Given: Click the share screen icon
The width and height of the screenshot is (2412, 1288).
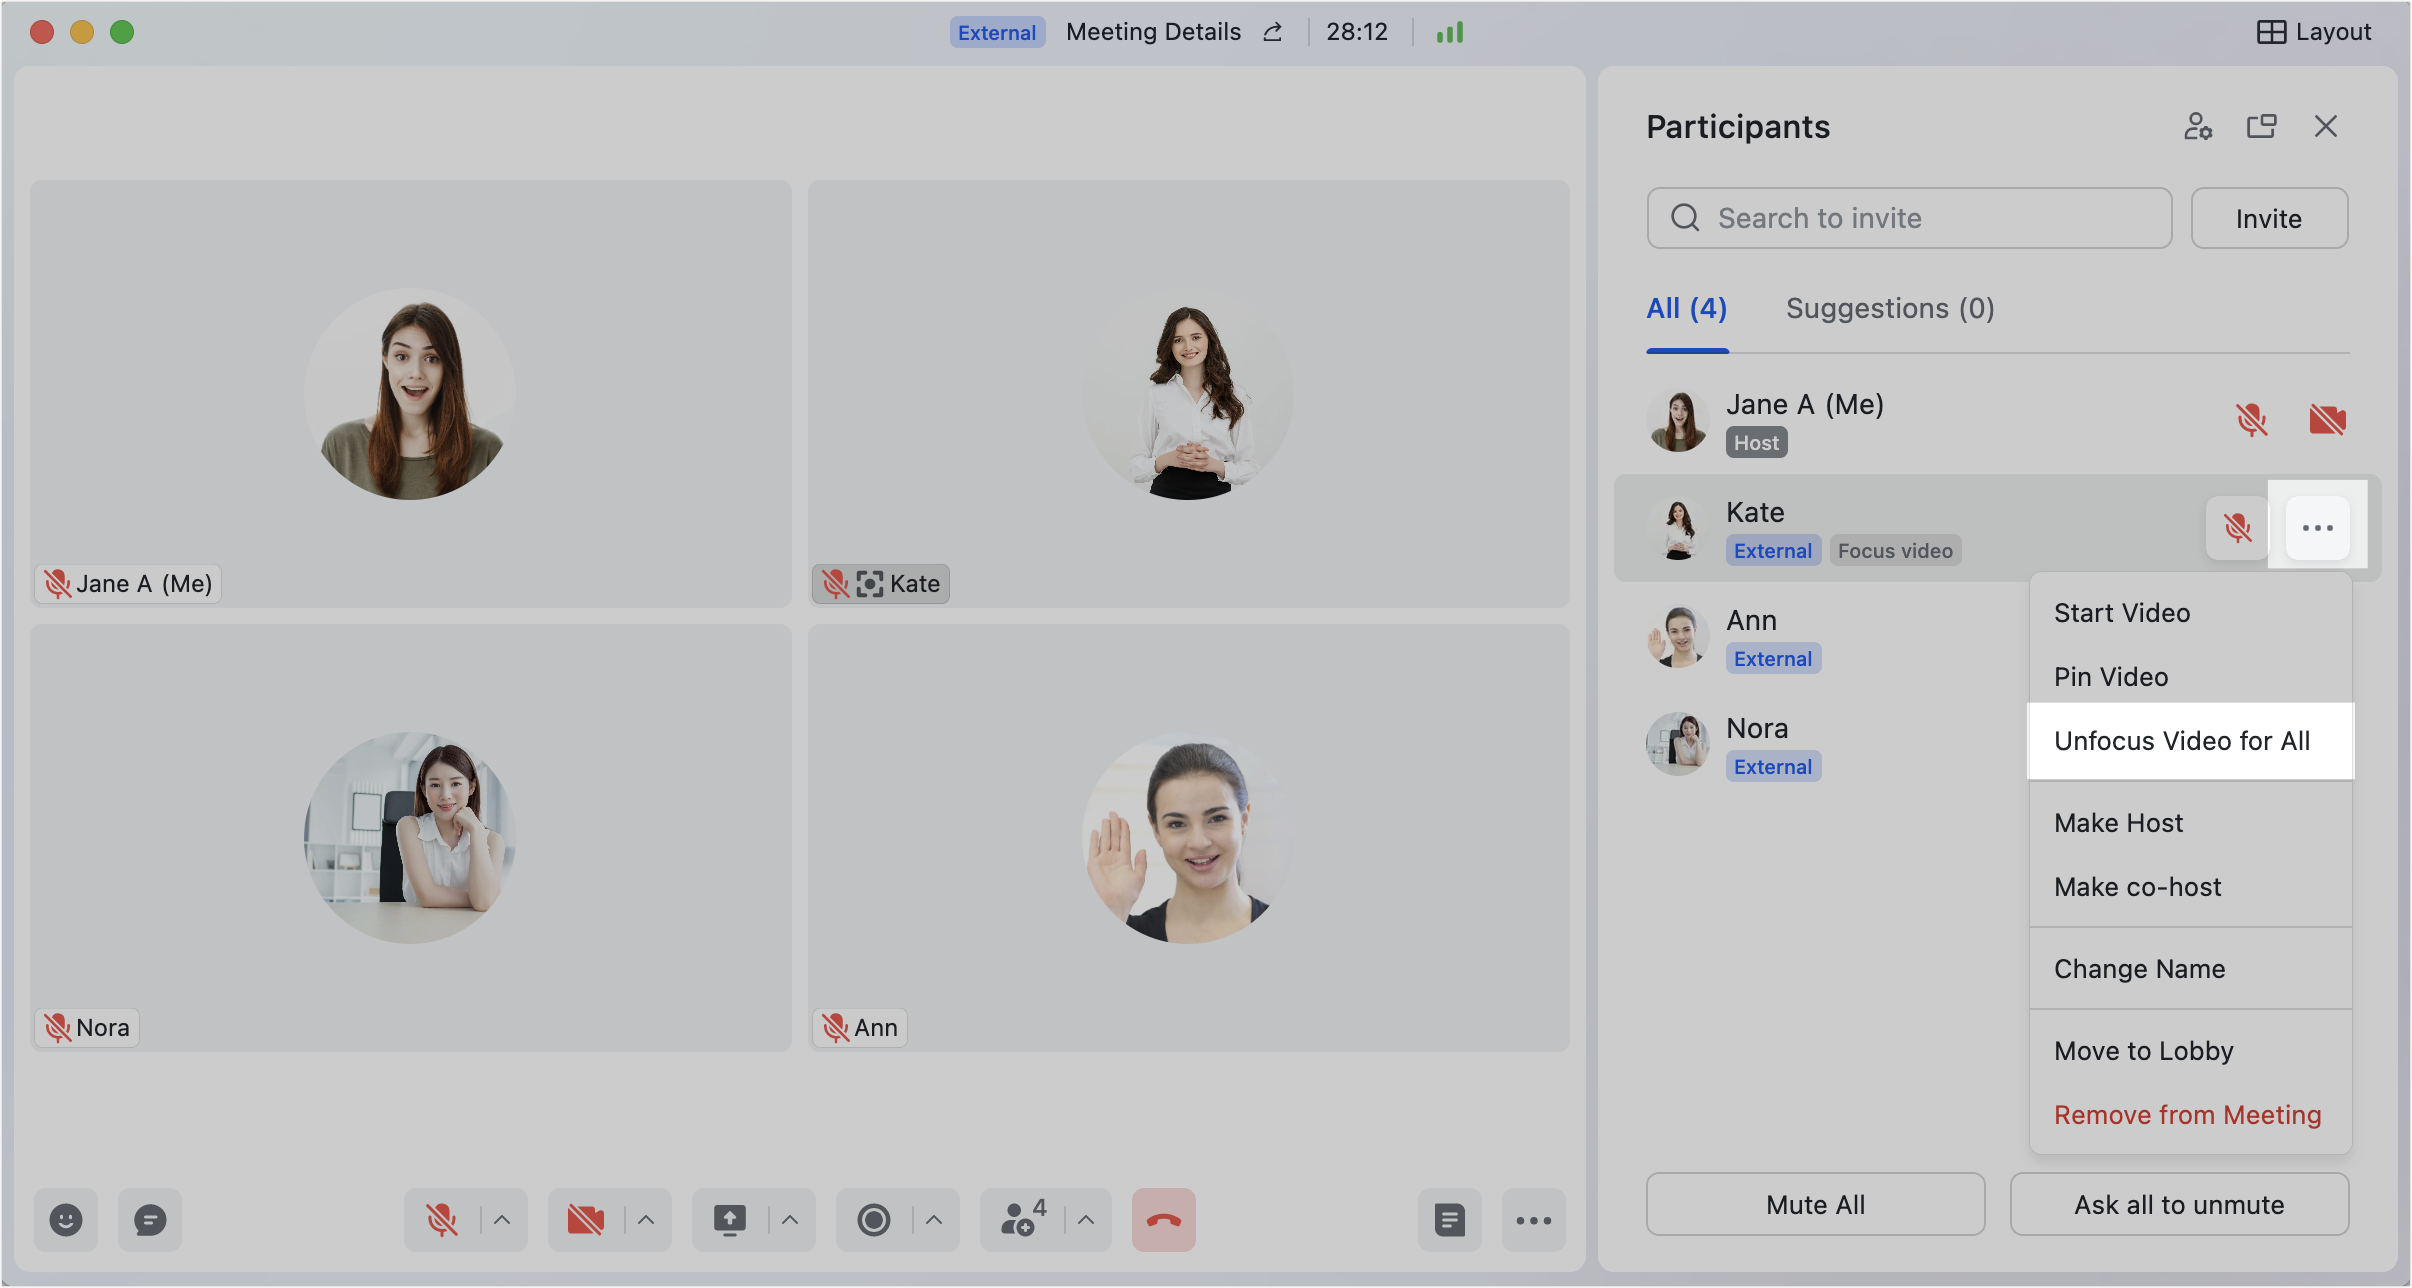Looking at the screenshot, I should [x=730, y=1219].
